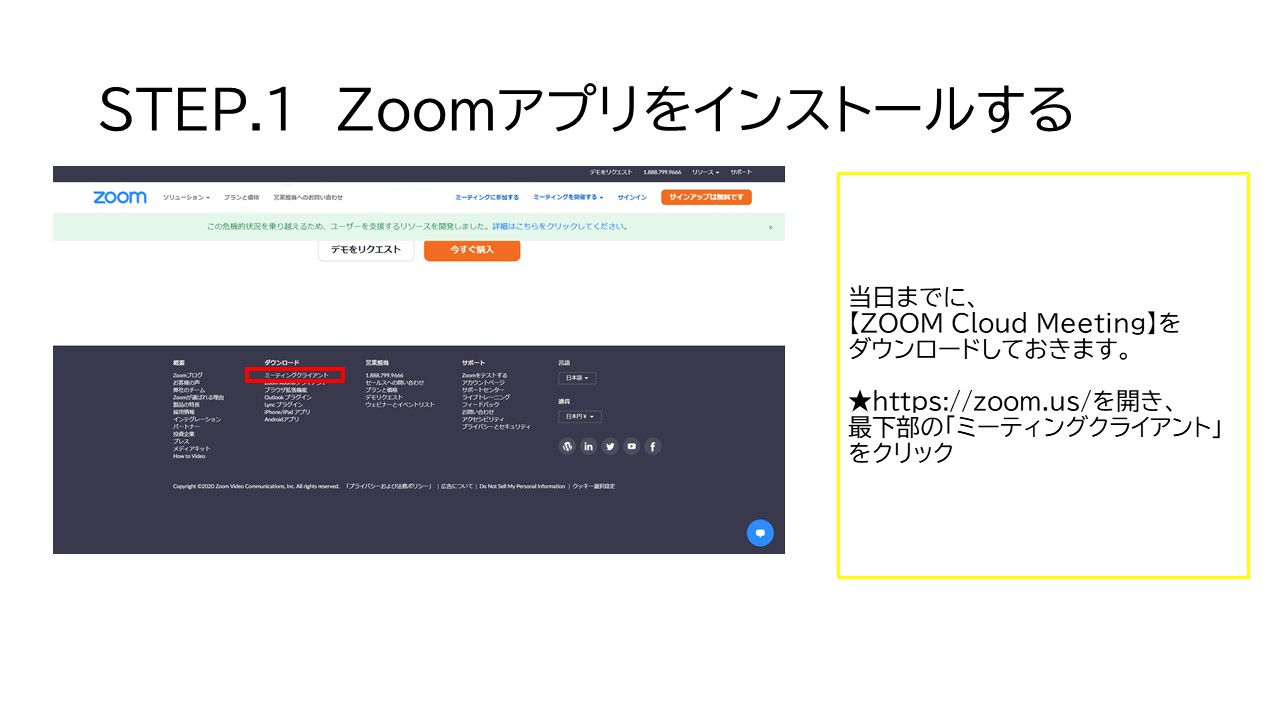
Task: Dismiss the green notification banner
Action: (770, 228)
